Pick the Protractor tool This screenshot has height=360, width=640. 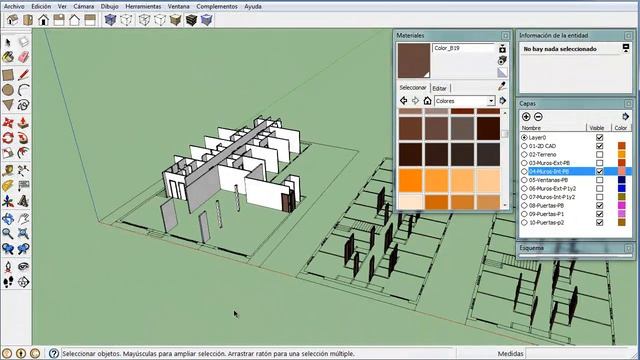pos(8,186)
